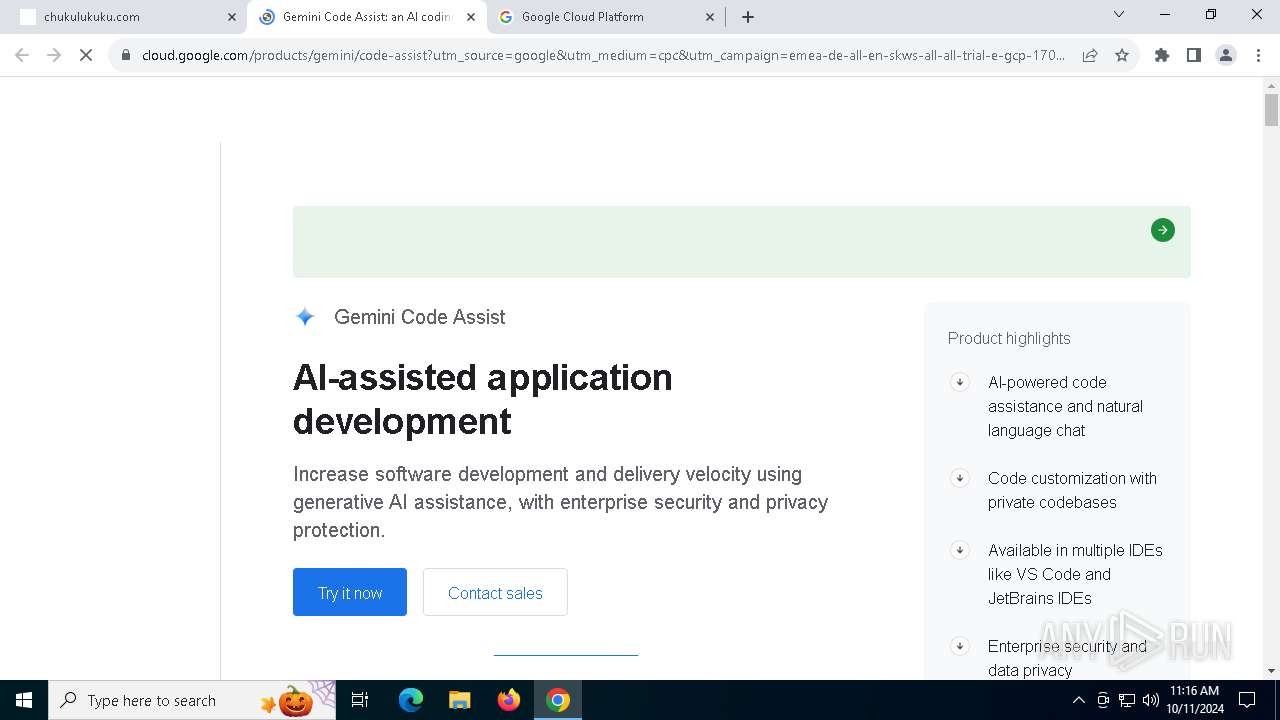Image resolution: width=1280 pixels, height=720 pixels.
Task: Open the tab search dropdown
Action: [x=1119, y=15]
